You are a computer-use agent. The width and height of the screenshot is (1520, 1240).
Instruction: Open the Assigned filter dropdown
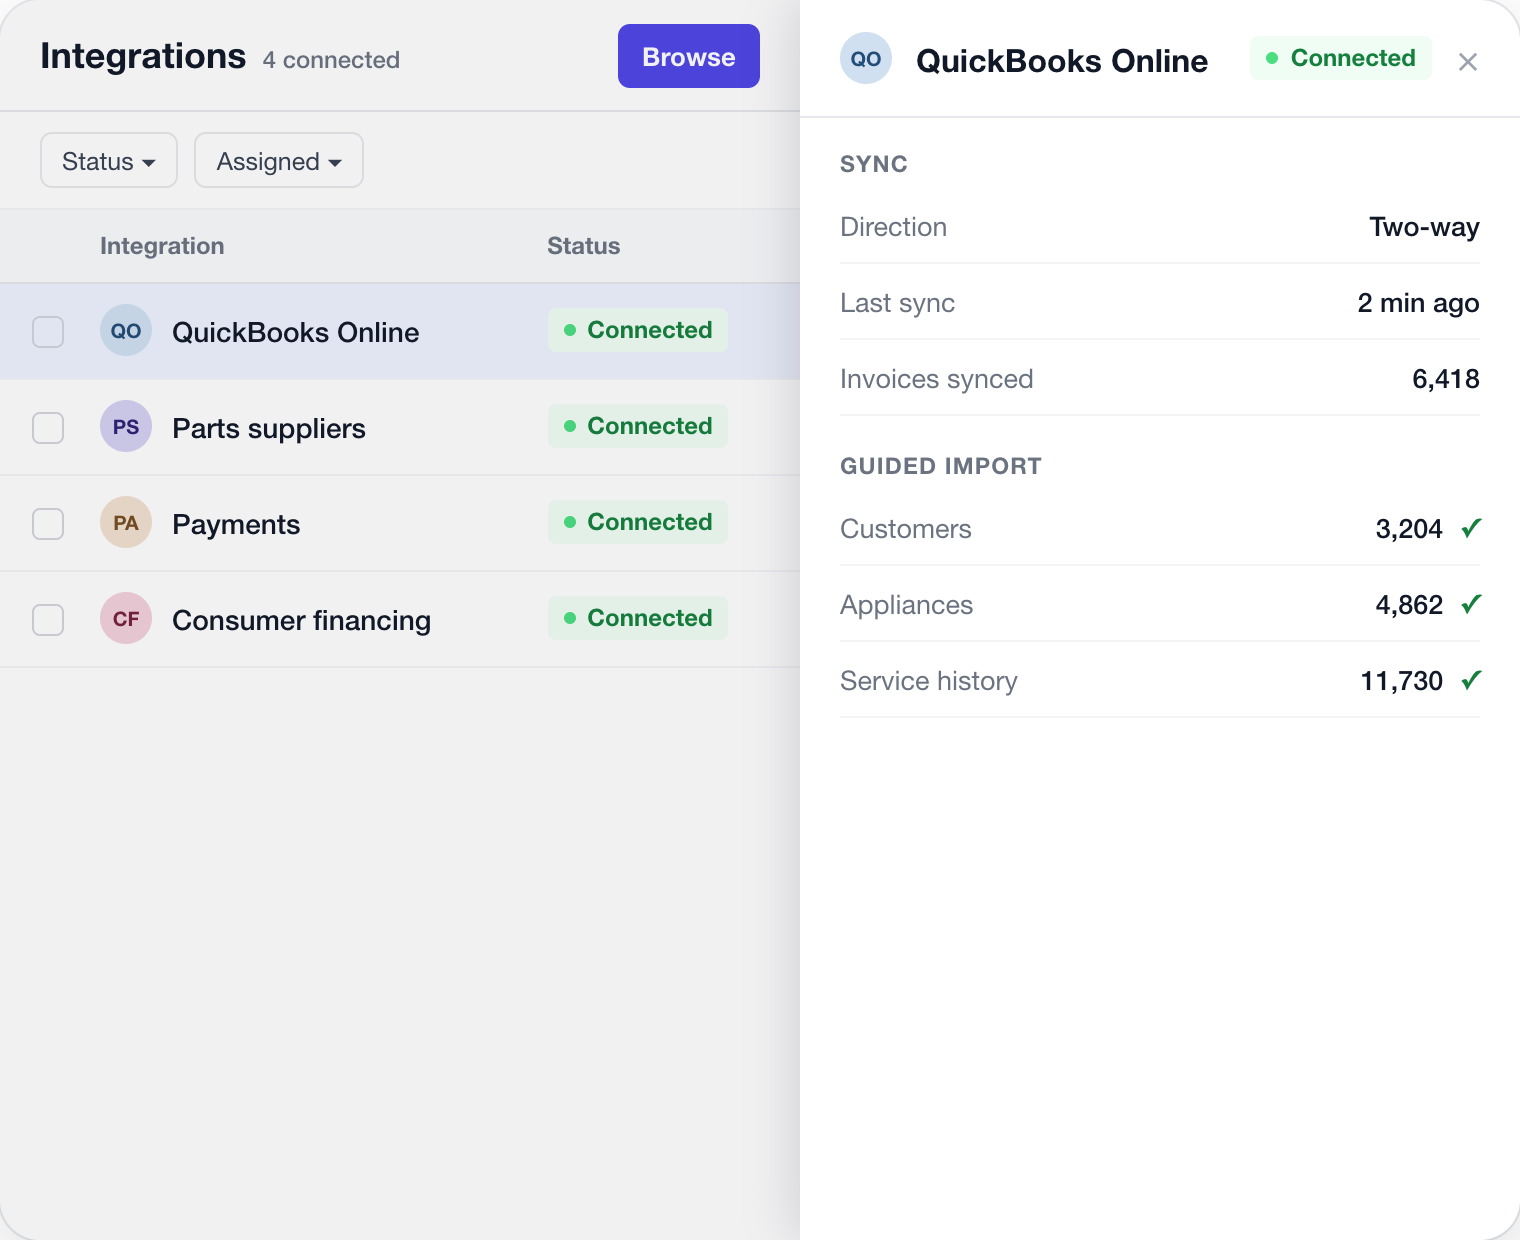(x=279, y=160)
